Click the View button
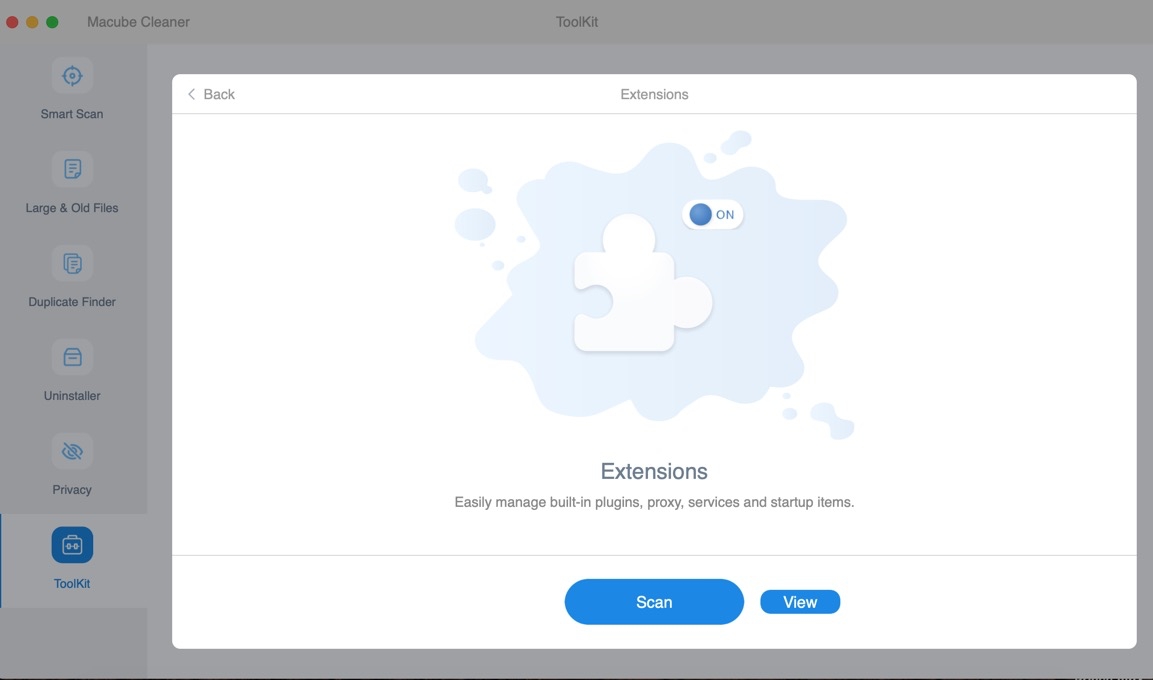 (x=800, y=602)
